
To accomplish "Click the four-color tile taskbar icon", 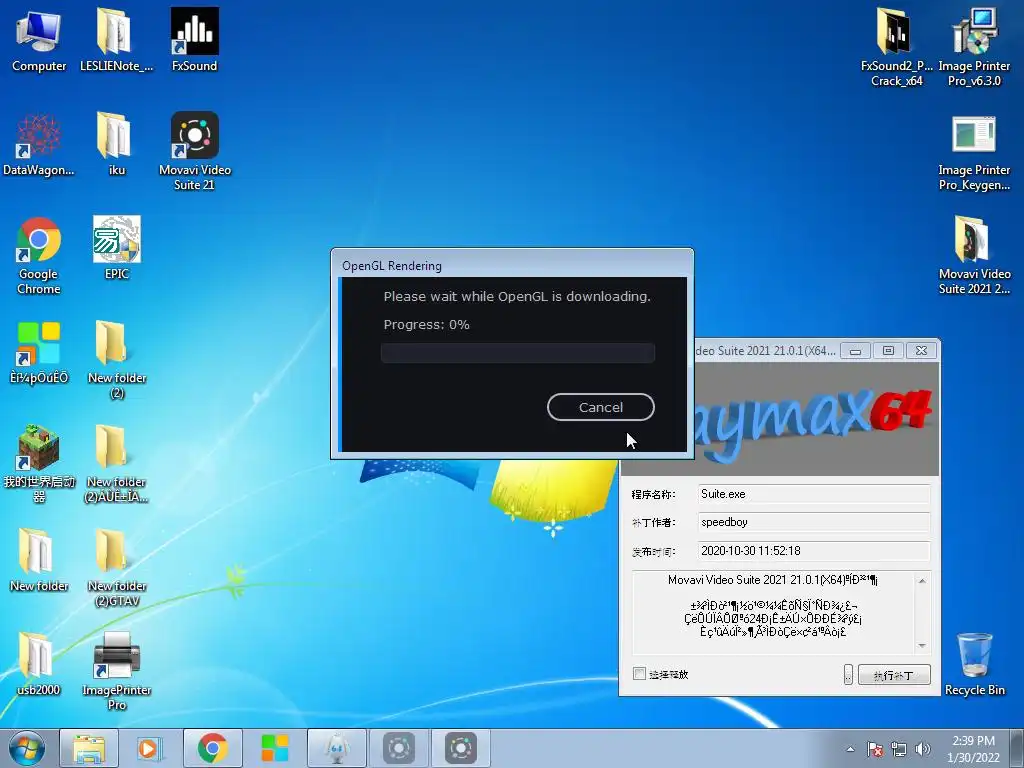I will point(274,748).
